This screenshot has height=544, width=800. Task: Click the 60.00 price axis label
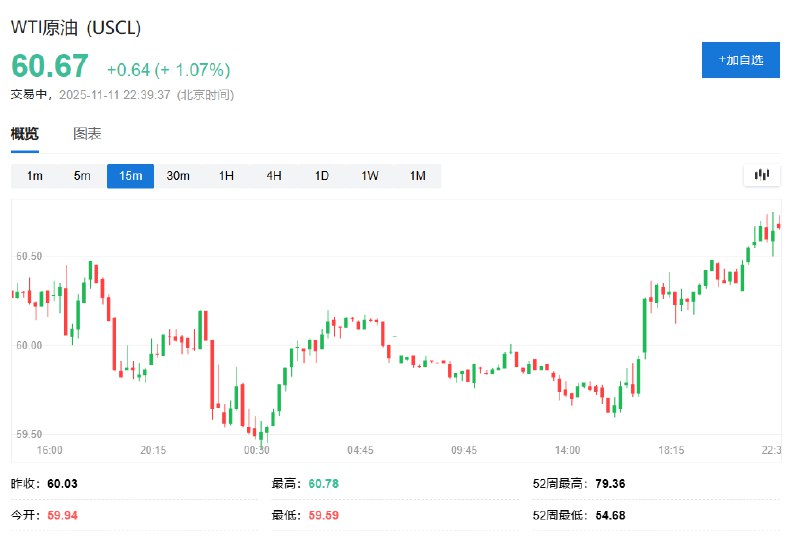29,345
